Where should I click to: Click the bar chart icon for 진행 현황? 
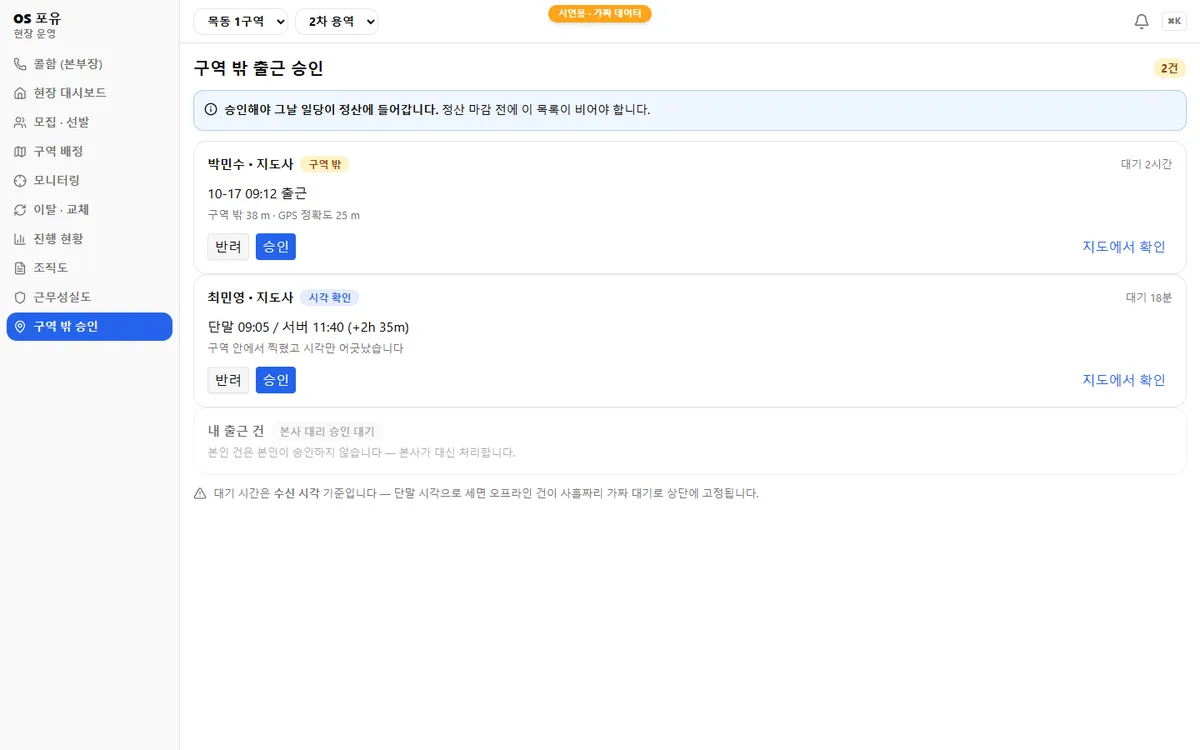(20, 239)
